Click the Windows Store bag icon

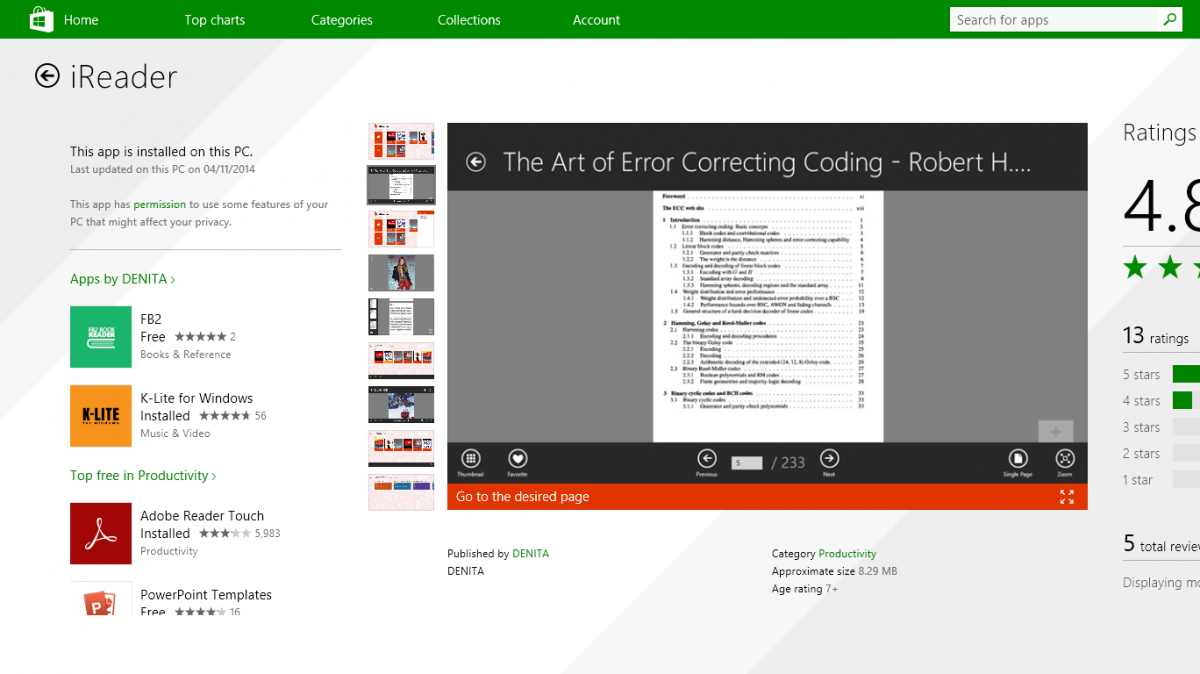pyautogui.click(x=42, y=19)
